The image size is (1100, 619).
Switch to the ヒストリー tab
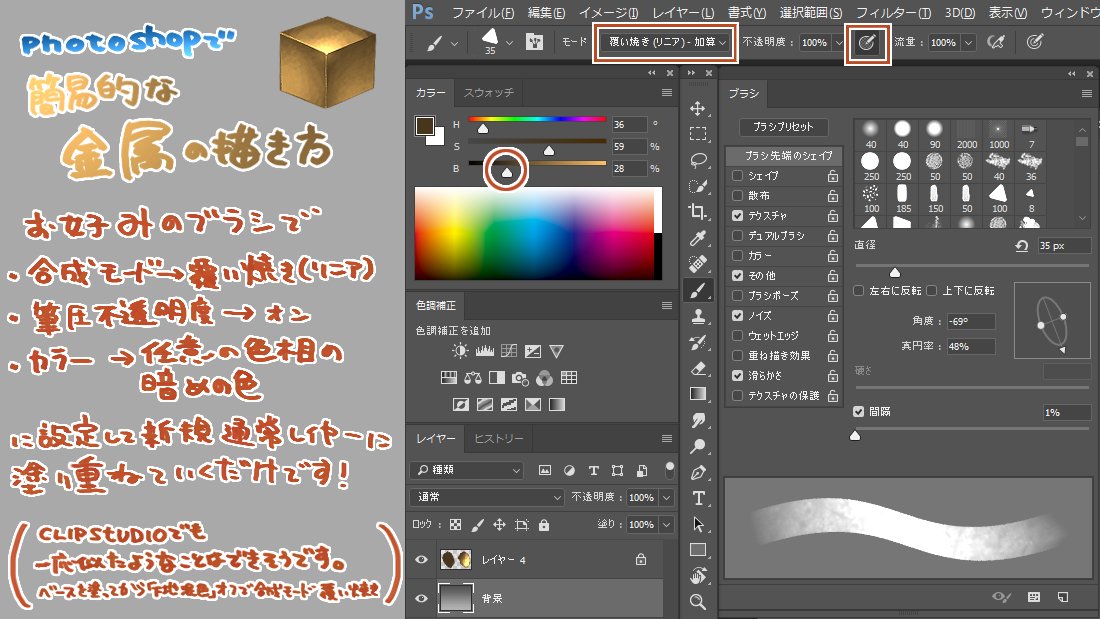click(x=499, y=439)
